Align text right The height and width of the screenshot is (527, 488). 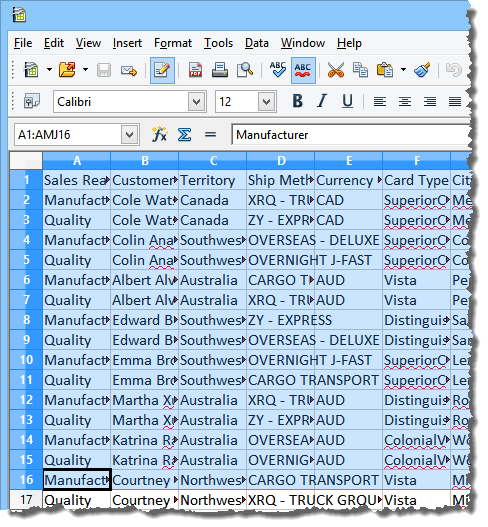430,102
